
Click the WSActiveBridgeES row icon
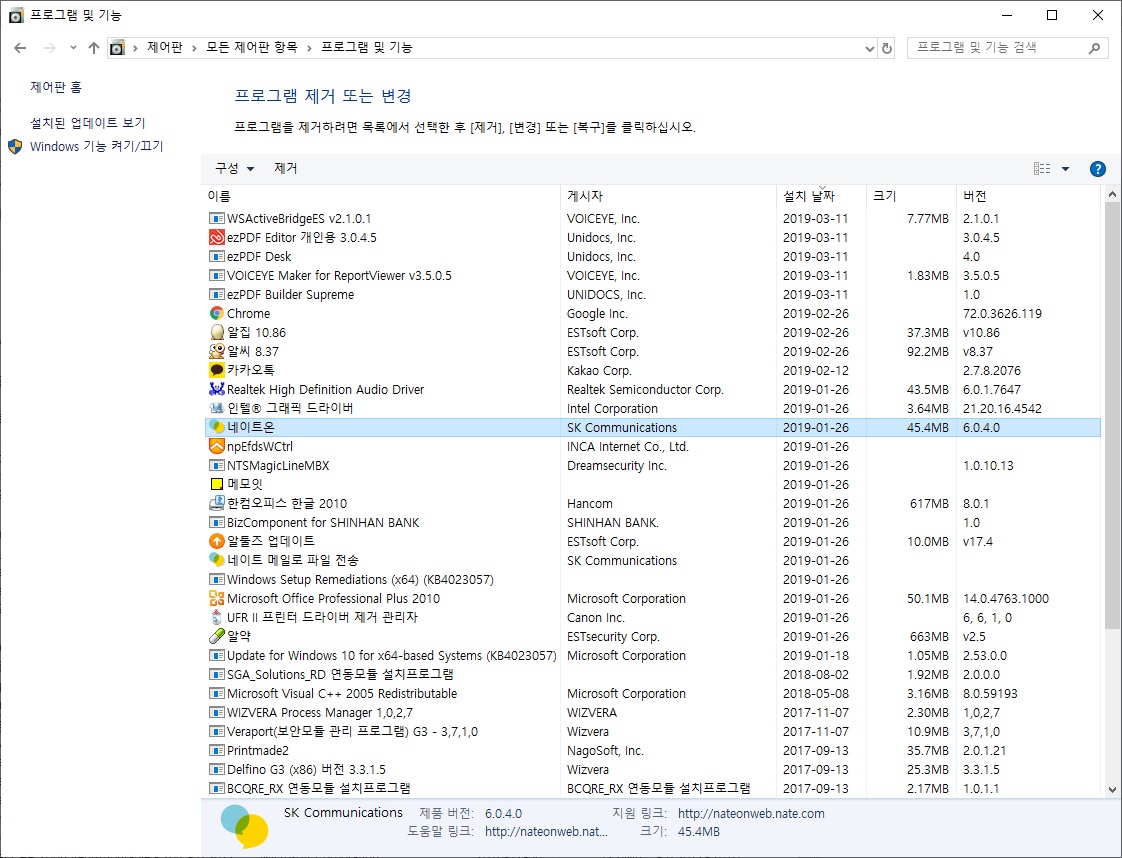pyautogui.click(x=217, y=218)
